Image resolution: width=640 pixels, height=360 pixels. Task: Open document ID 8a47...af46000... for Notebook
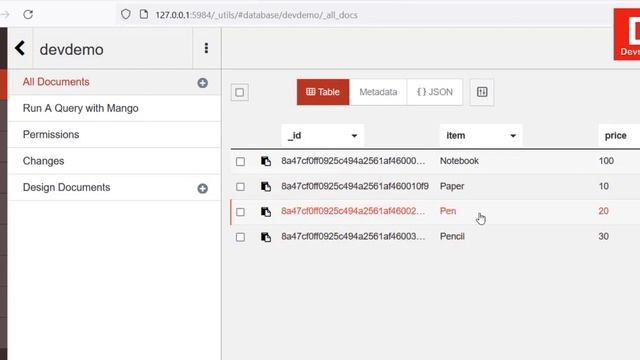tap(353, 161)
